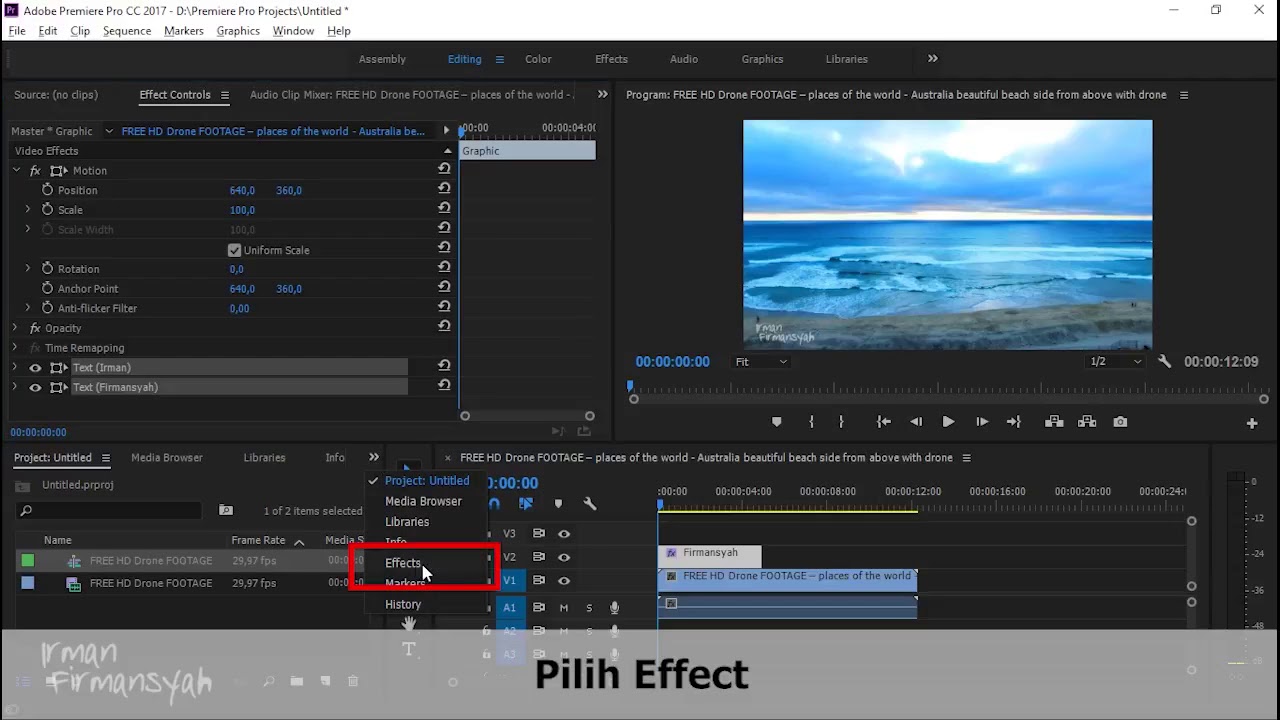Open timeline display settings wrench
Screen dimensions: 1280x720
click(x=590, y=504)
